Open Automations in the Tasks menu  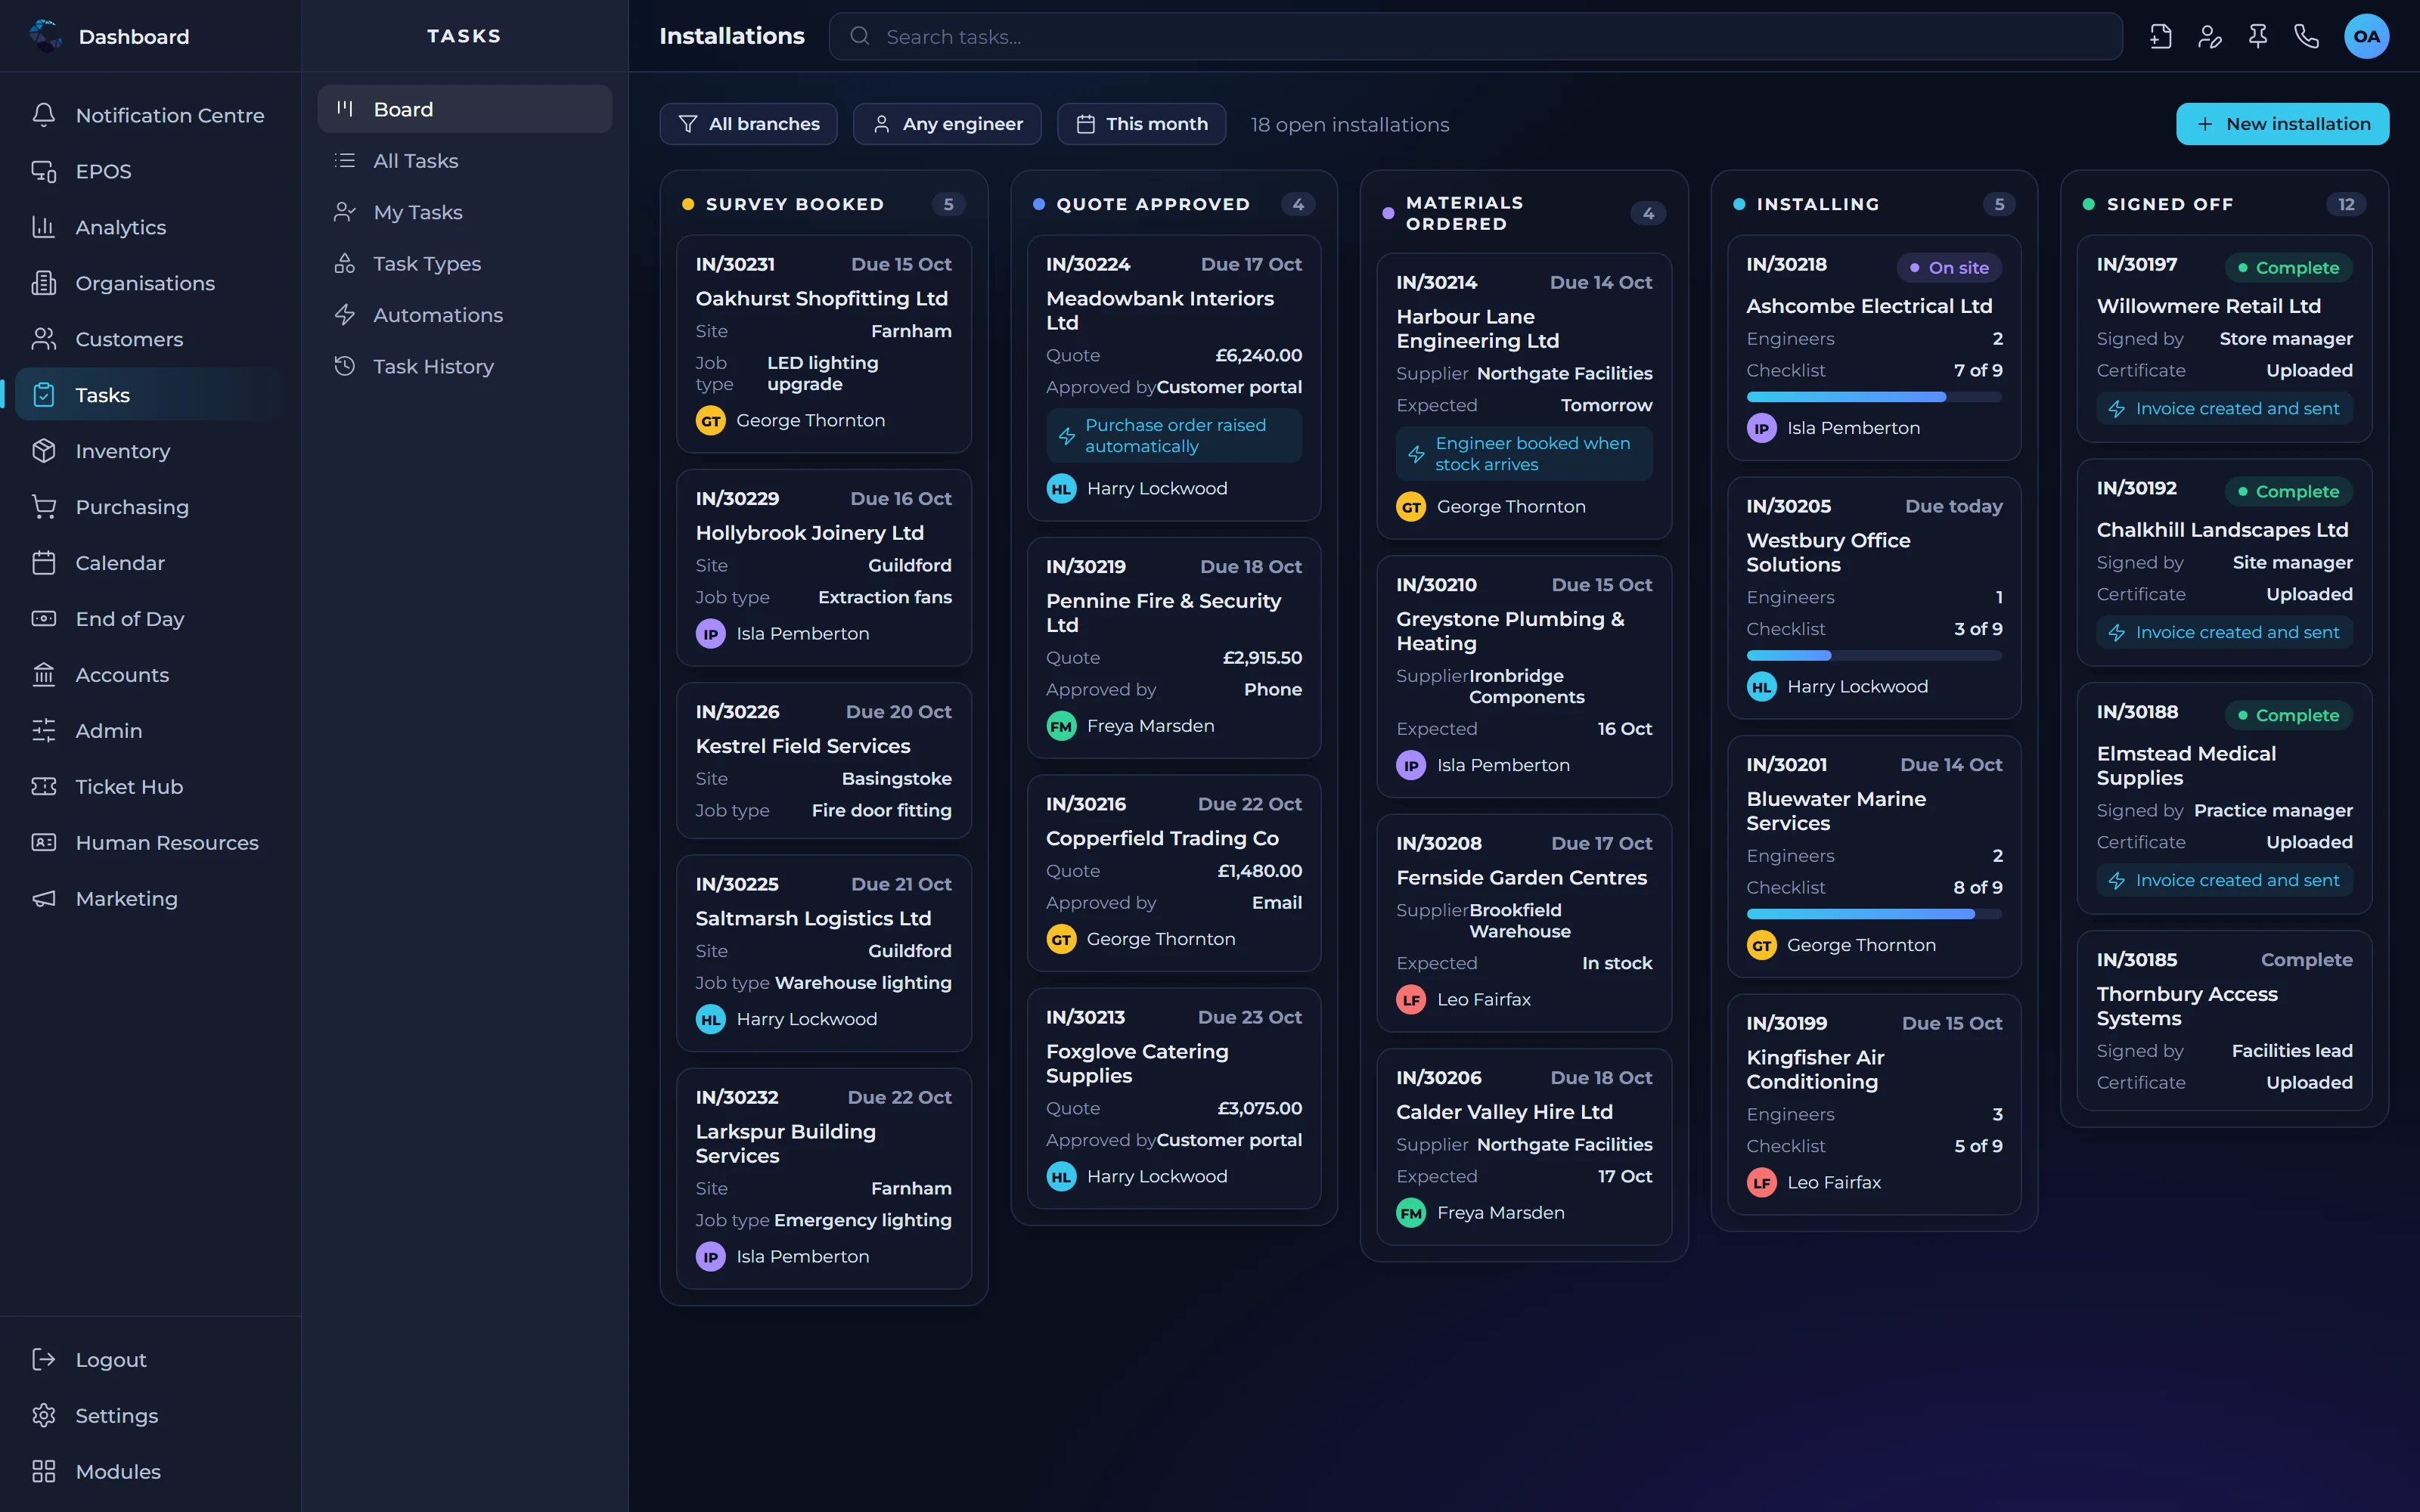(464, 315)
